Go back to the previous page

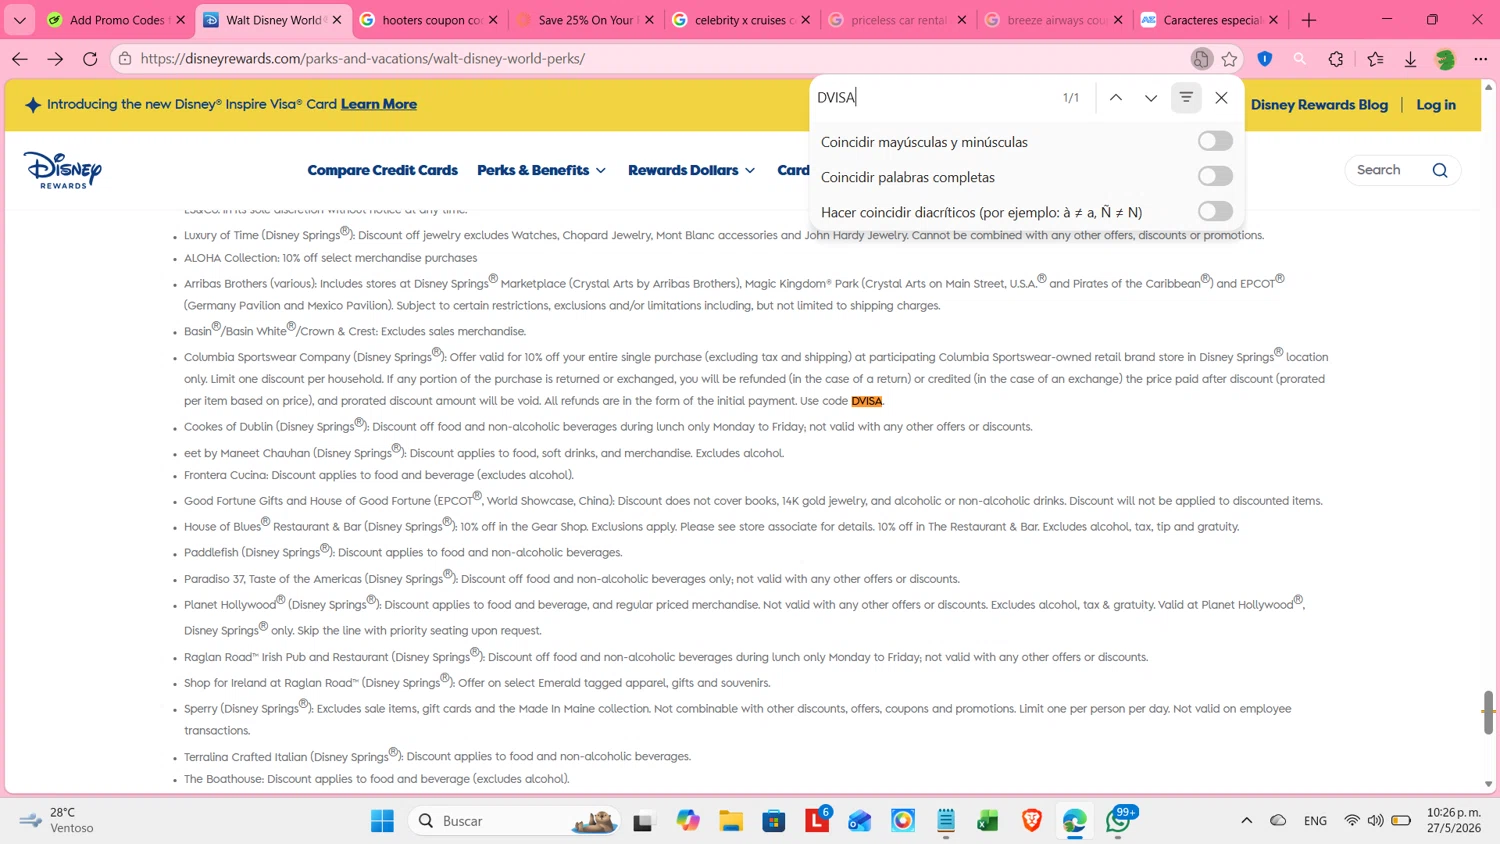pos(20,59)
